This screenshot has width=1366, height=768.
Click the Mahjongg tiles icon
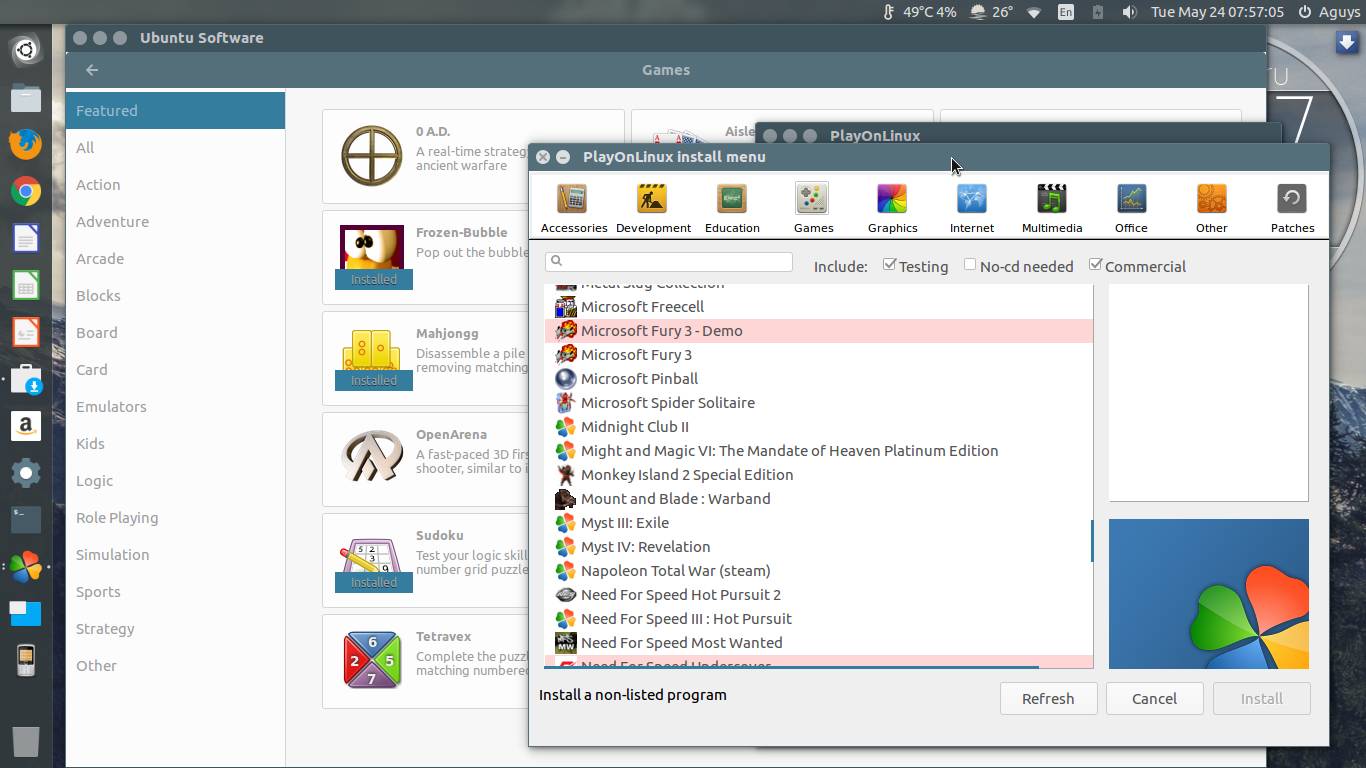coord(372,350)
